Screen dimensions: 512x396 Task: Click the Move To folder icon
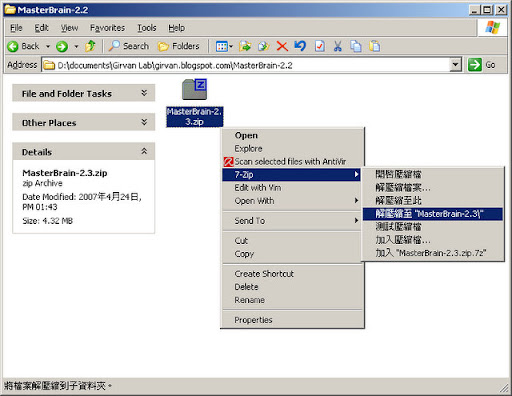pyautogui.click(x=245, y=46)
